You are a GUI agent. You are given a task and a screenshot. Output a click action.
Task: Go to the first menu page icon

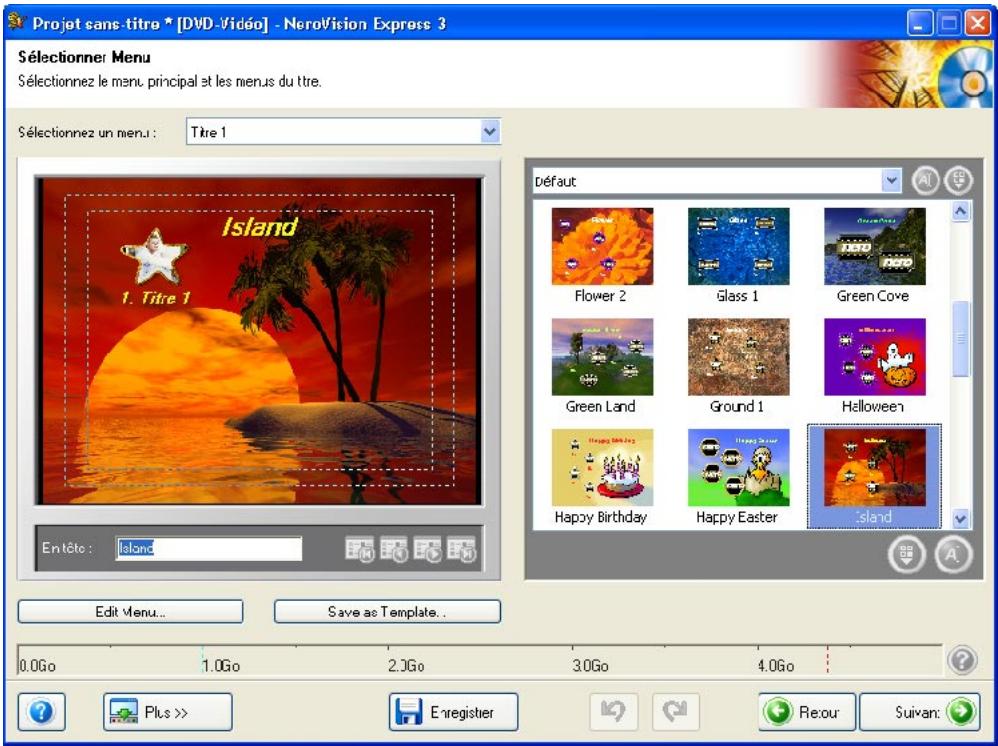(359, 550)
